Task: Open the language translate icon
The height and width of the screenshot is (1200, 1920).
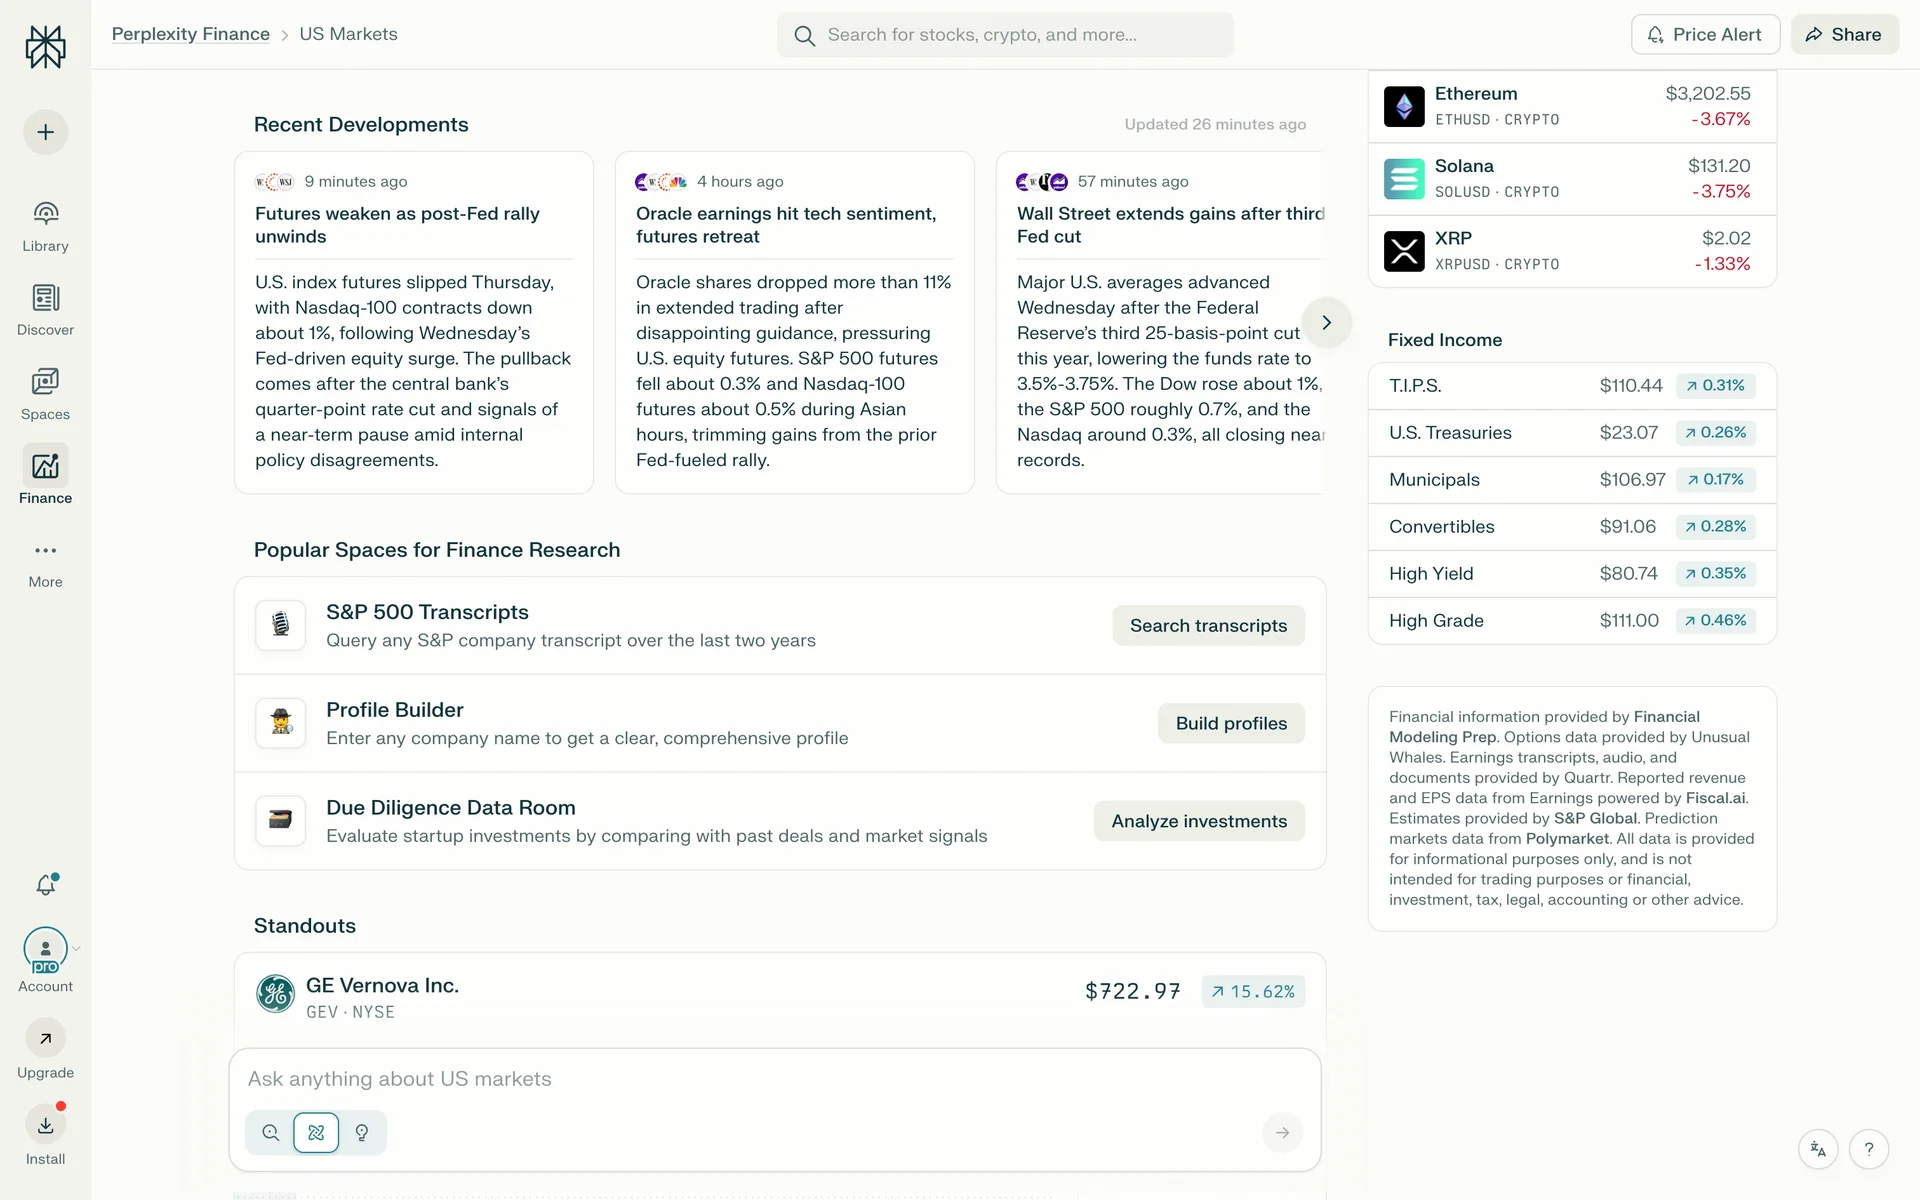Action: (1818, 1149)
